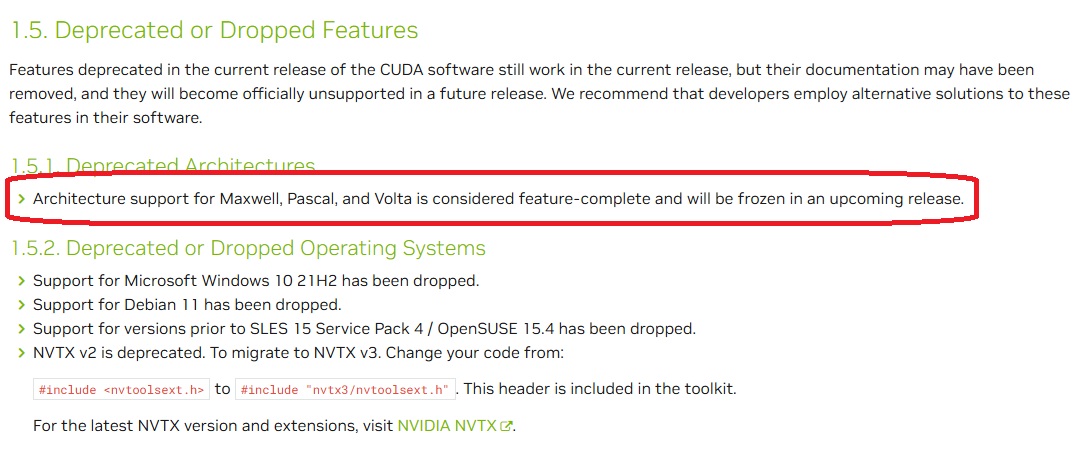
Task: Click the SLES 15 Service Pack 4 text
Action: point(365,329)
